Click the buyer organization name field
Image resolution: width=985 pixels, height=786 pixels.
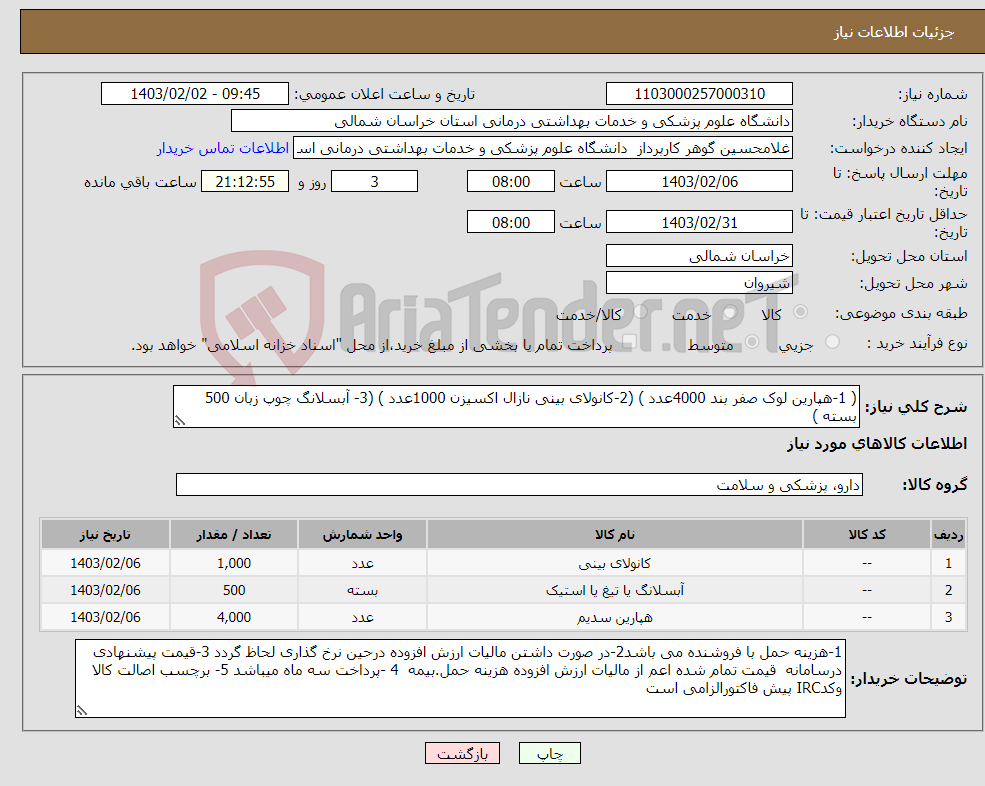pos(511,121)
